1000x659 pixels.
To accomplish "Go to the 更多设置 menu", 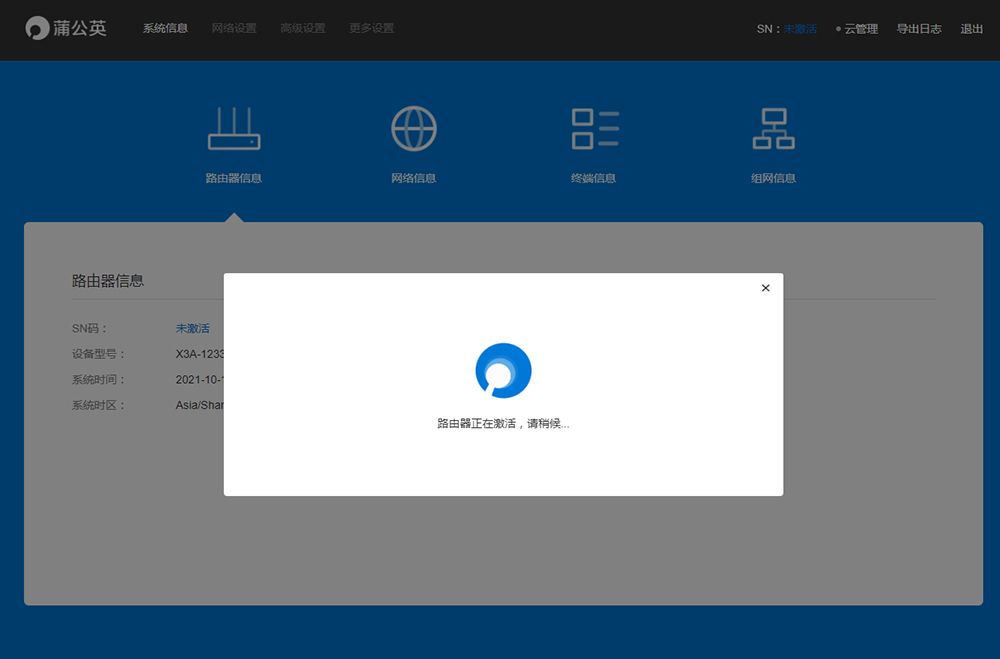I will tap(371, 28).
